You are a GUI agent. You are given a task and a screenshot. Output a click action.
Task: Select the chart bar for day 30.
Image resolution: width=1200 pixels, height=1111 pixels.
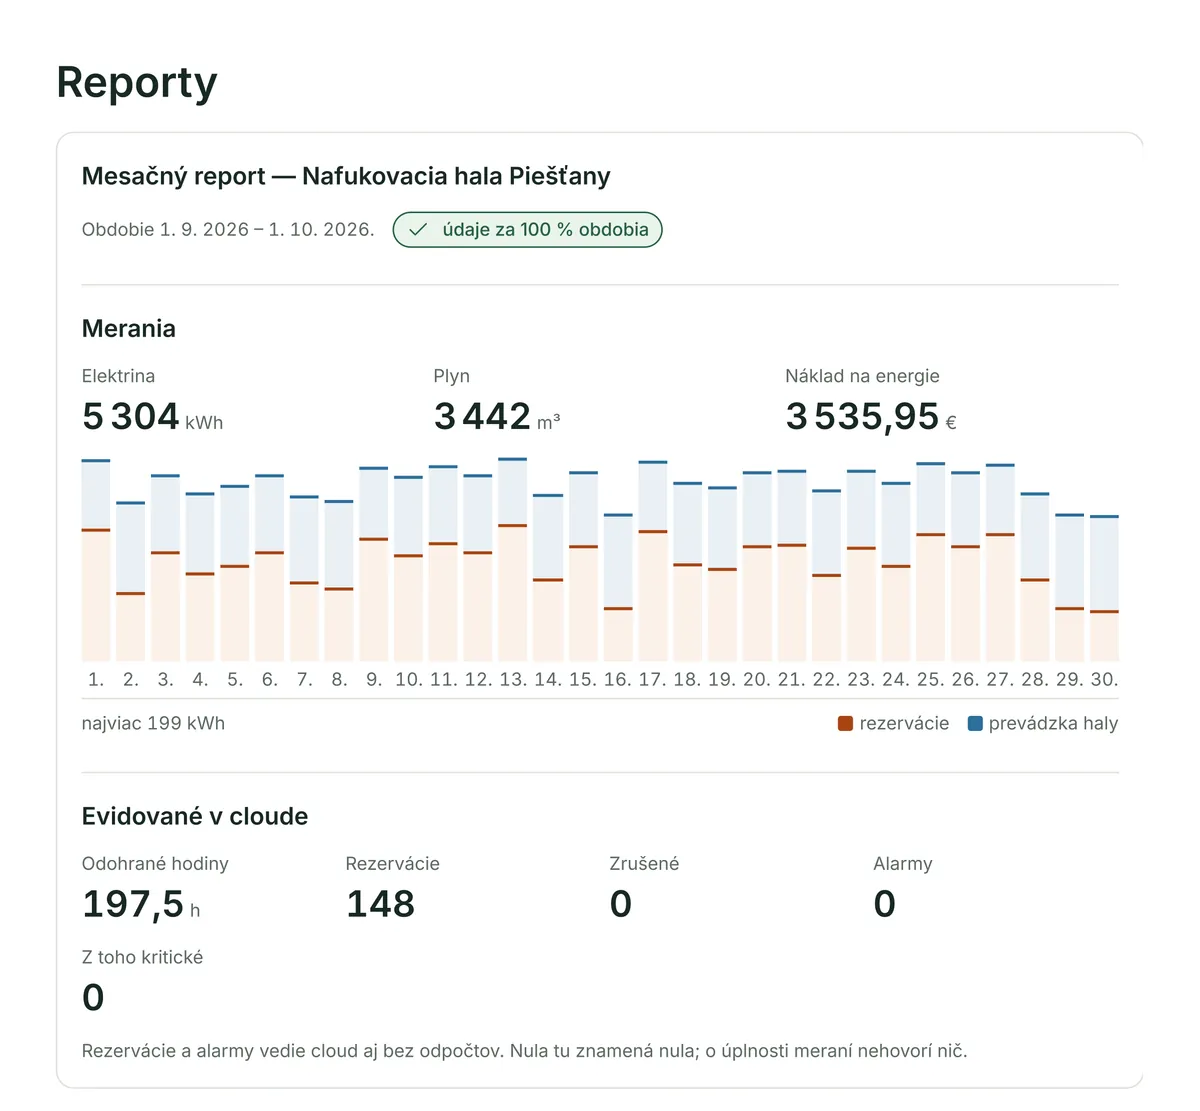pos(1104,588)
